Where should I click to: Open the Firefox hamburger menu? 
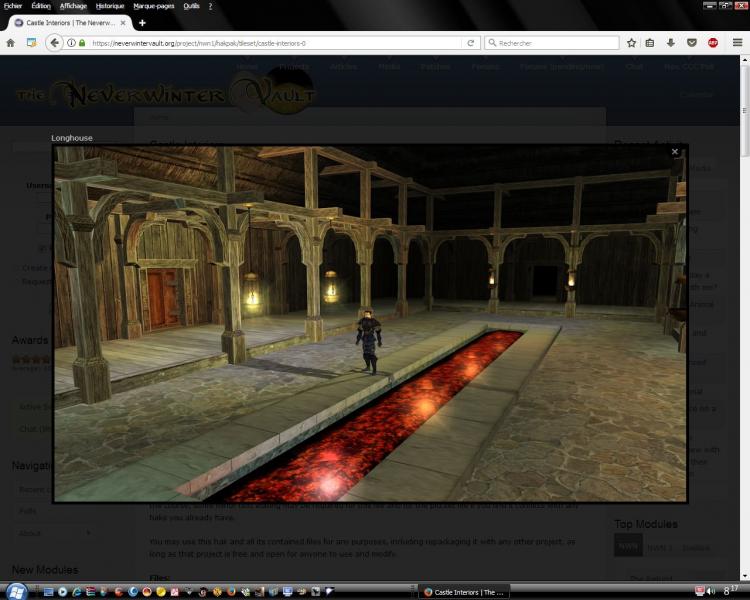click(x=737, y=43)
